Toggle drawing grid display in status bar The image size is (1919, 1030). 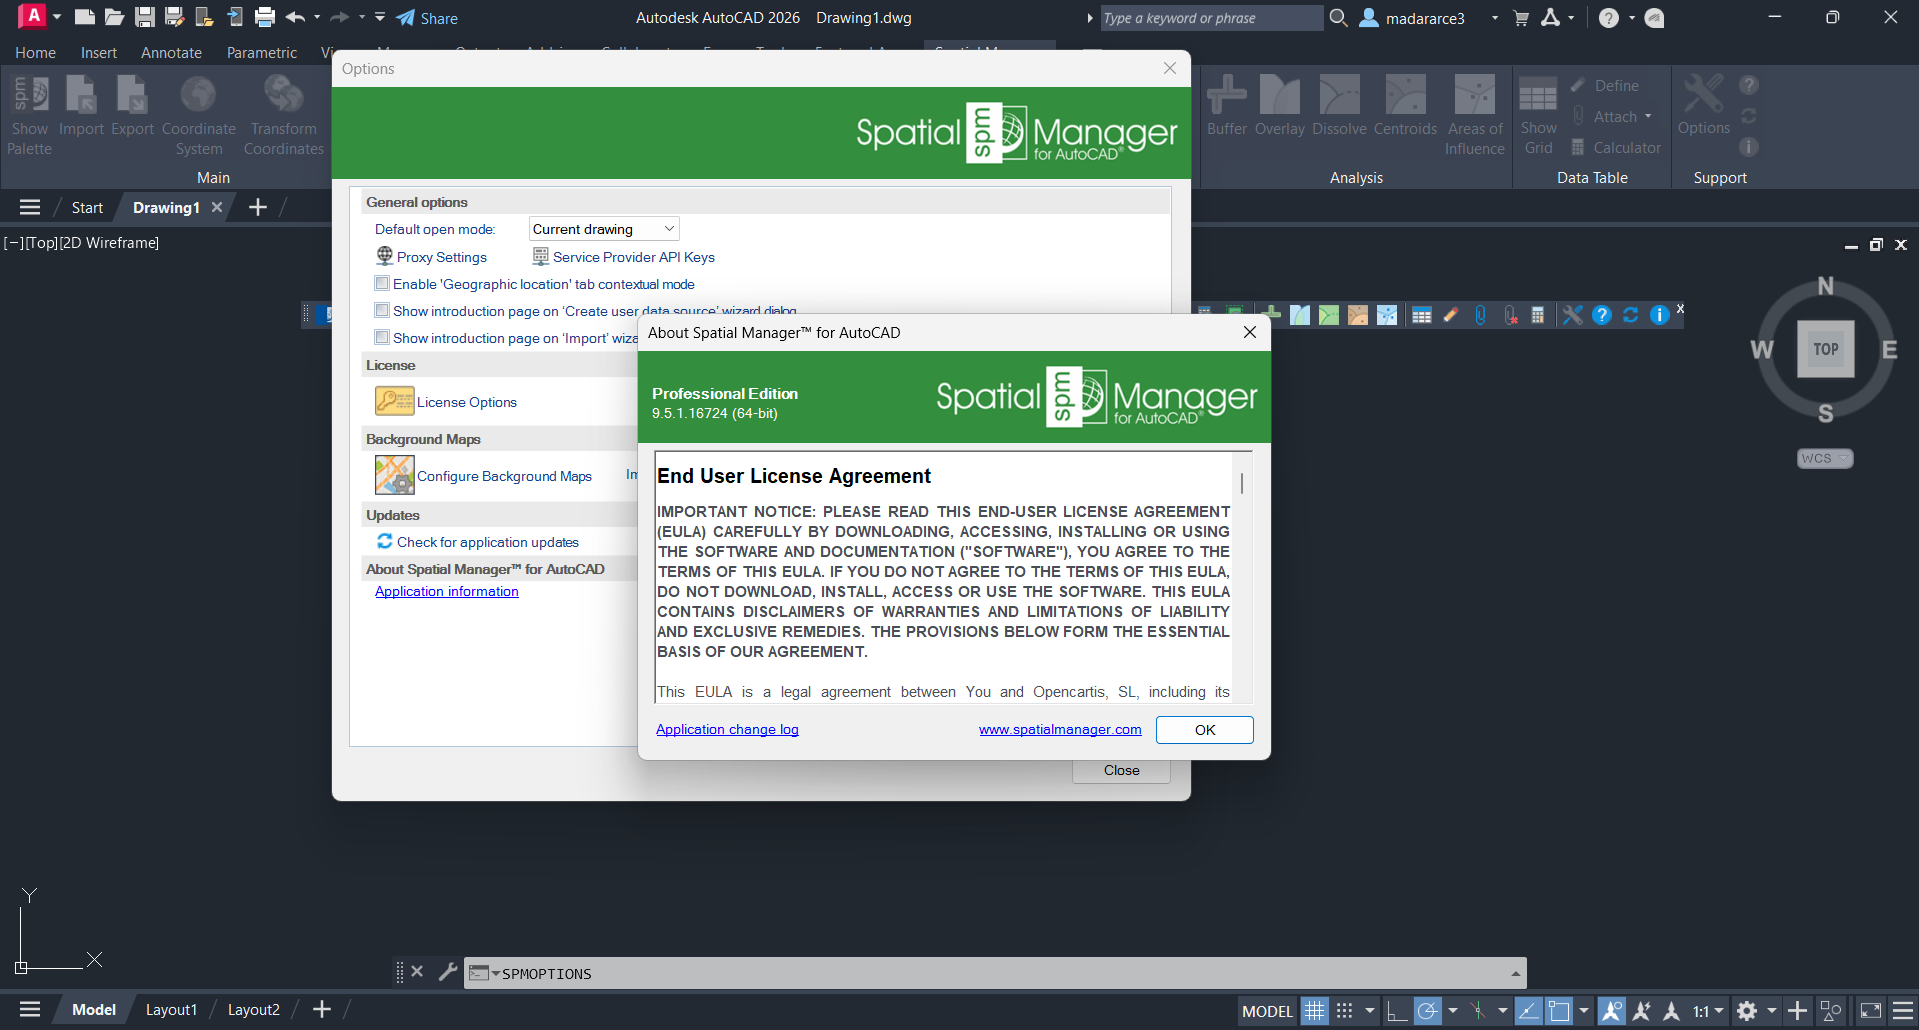[1314, 1011]
